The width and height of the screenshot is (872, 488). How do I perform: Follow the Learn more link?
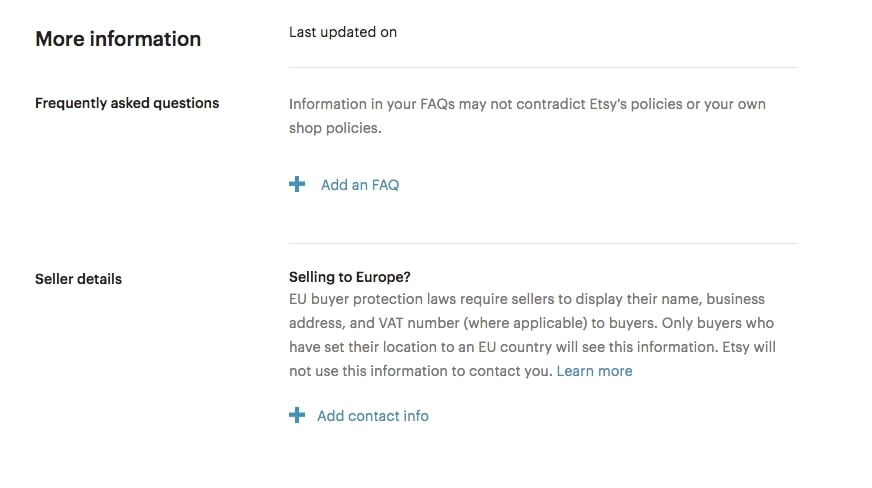(x=594, y=371)
